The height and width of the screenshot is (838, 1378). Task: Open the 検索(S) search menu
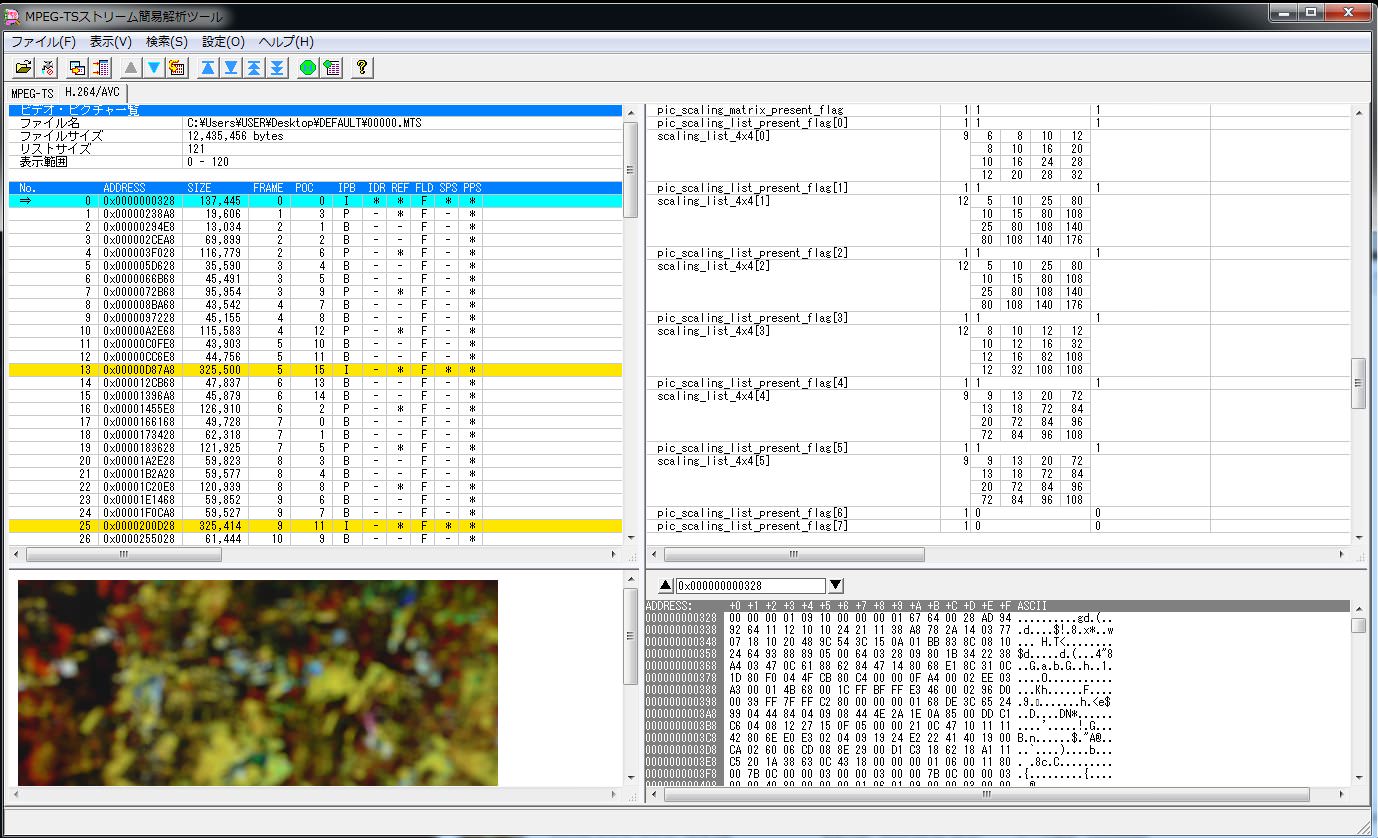(166, 42)
